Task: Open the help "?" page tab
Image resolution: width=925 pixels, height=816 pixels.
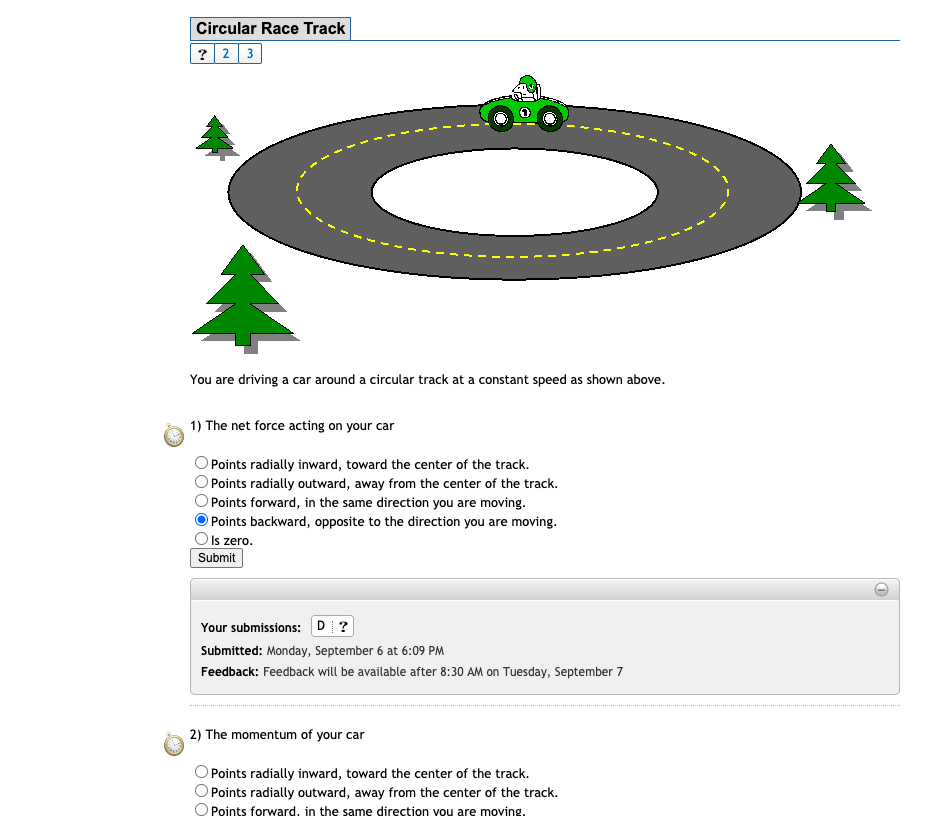Action: [x=202, y=53]
